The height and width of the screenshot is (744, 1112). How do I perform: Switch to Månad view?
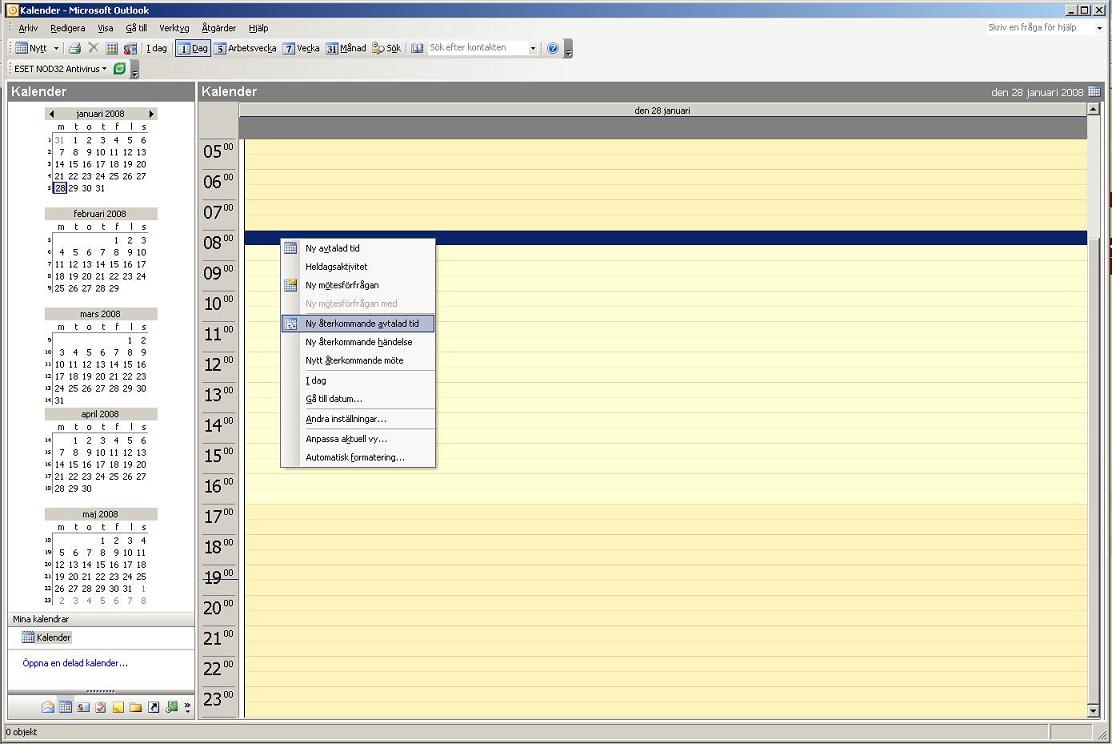pos(346,48)
